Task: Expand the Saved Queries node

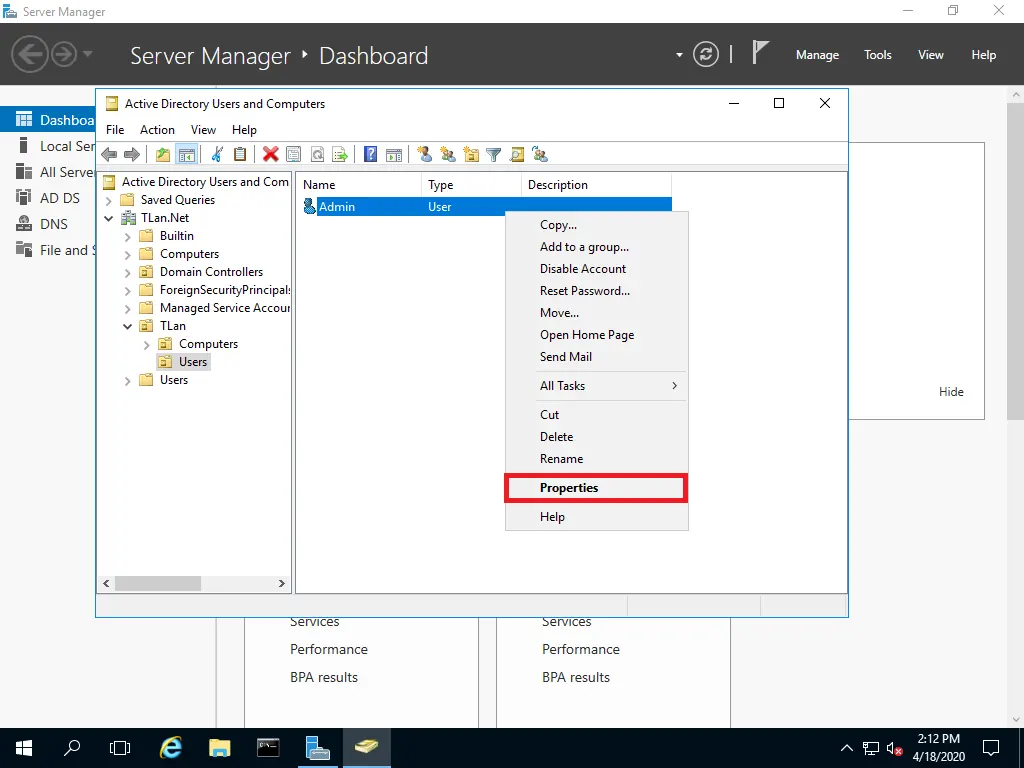Action: (x=109, y=200)
